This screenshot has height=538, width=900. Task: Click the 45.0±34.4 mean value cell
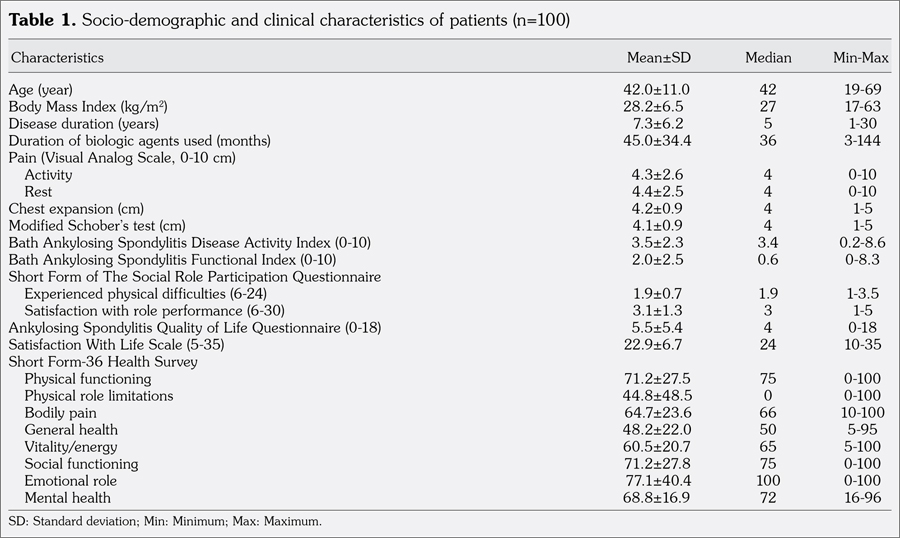coord(657,140)
